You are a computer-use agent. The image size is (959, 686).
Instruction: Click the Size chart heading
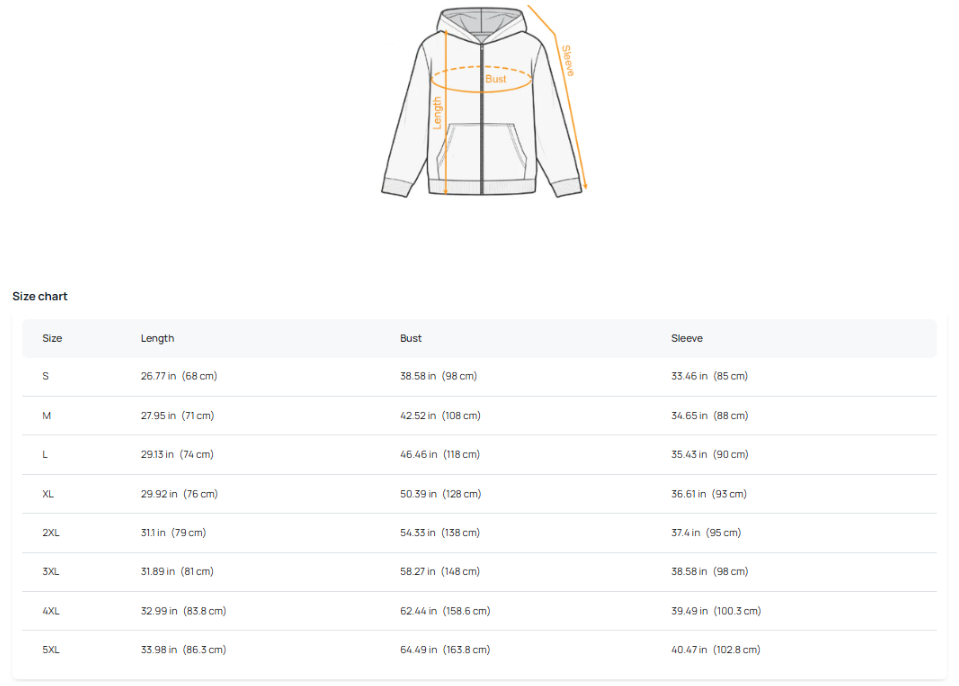40,296
